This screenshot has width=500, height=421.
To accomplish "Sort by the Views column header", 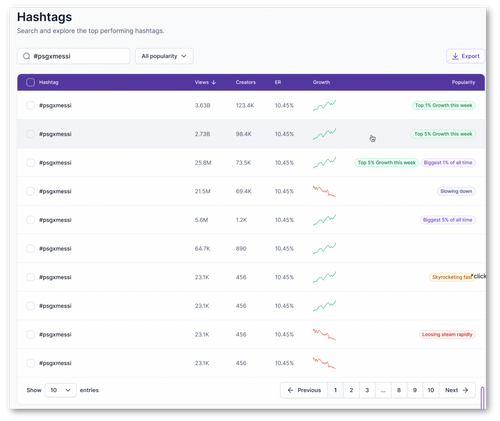I will pos(205,82).
